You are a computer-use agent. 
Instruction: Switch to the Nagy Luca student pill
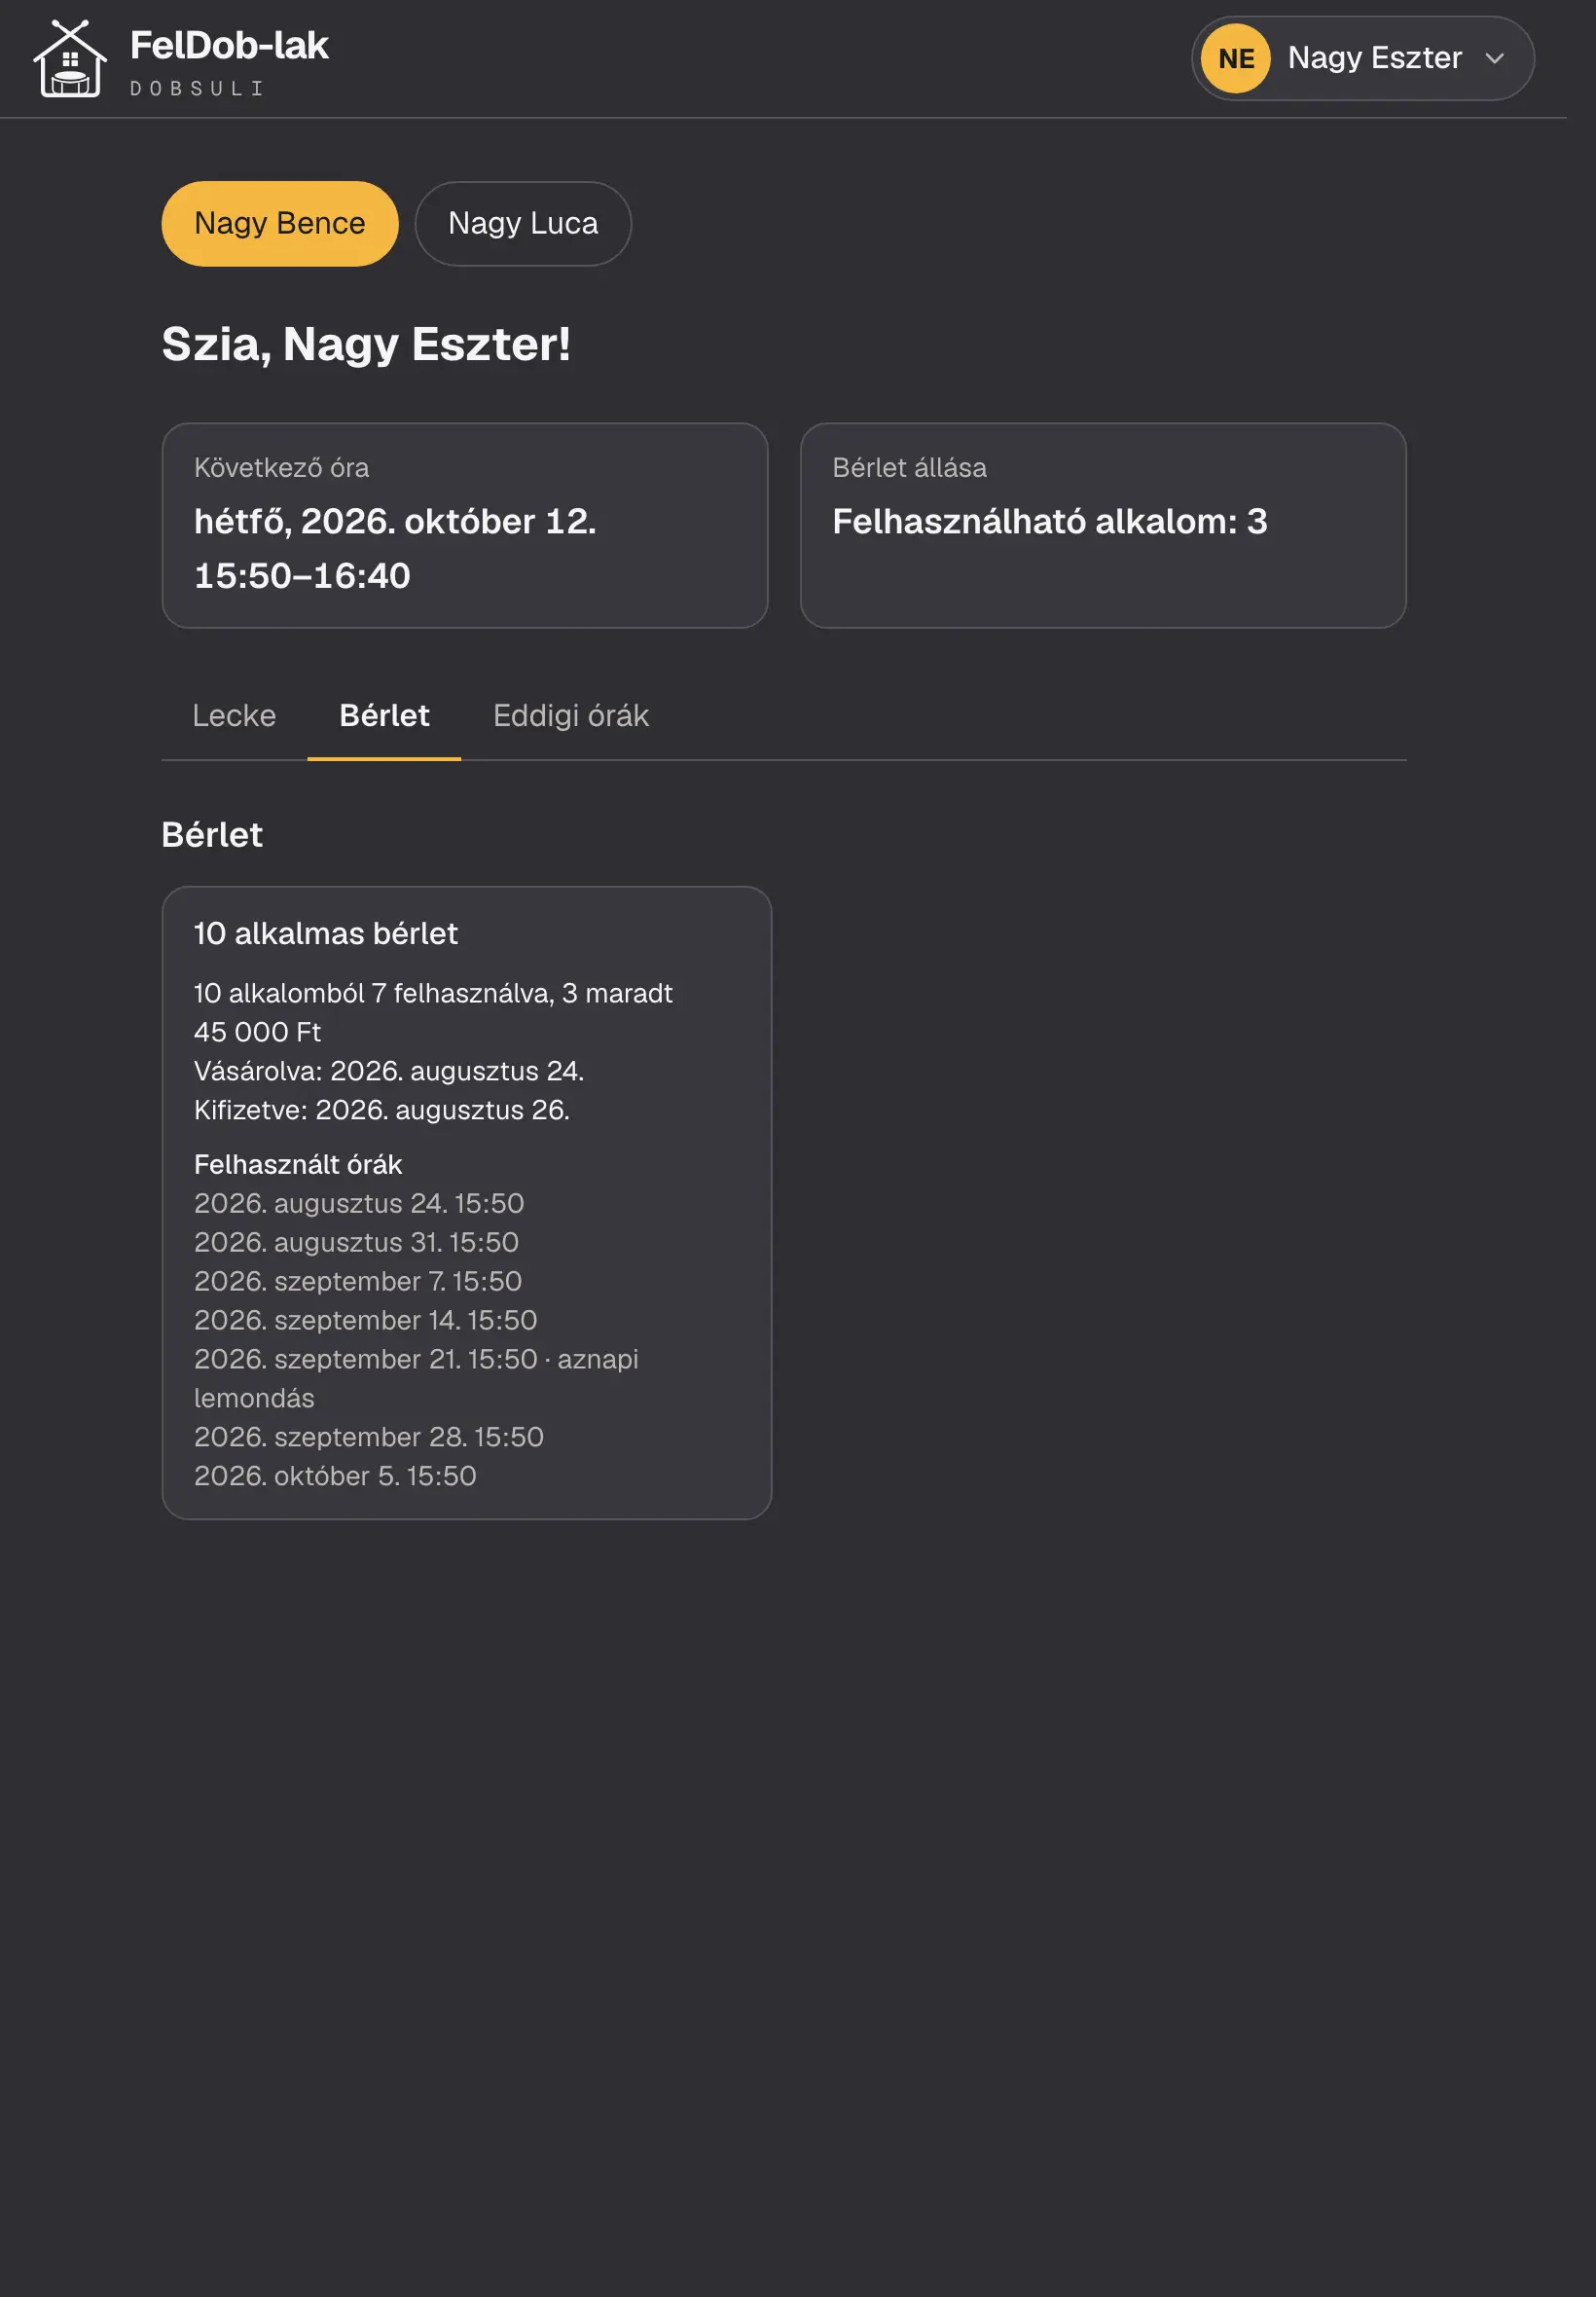pos(523,223)
